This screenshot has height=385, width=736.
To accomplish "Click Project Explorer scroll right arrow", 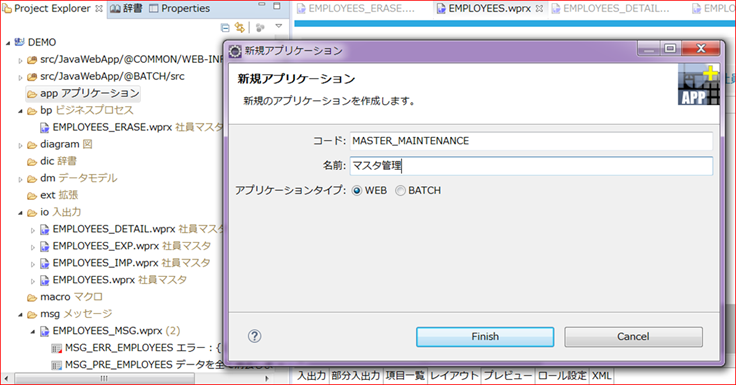I will tap(267, 378).
